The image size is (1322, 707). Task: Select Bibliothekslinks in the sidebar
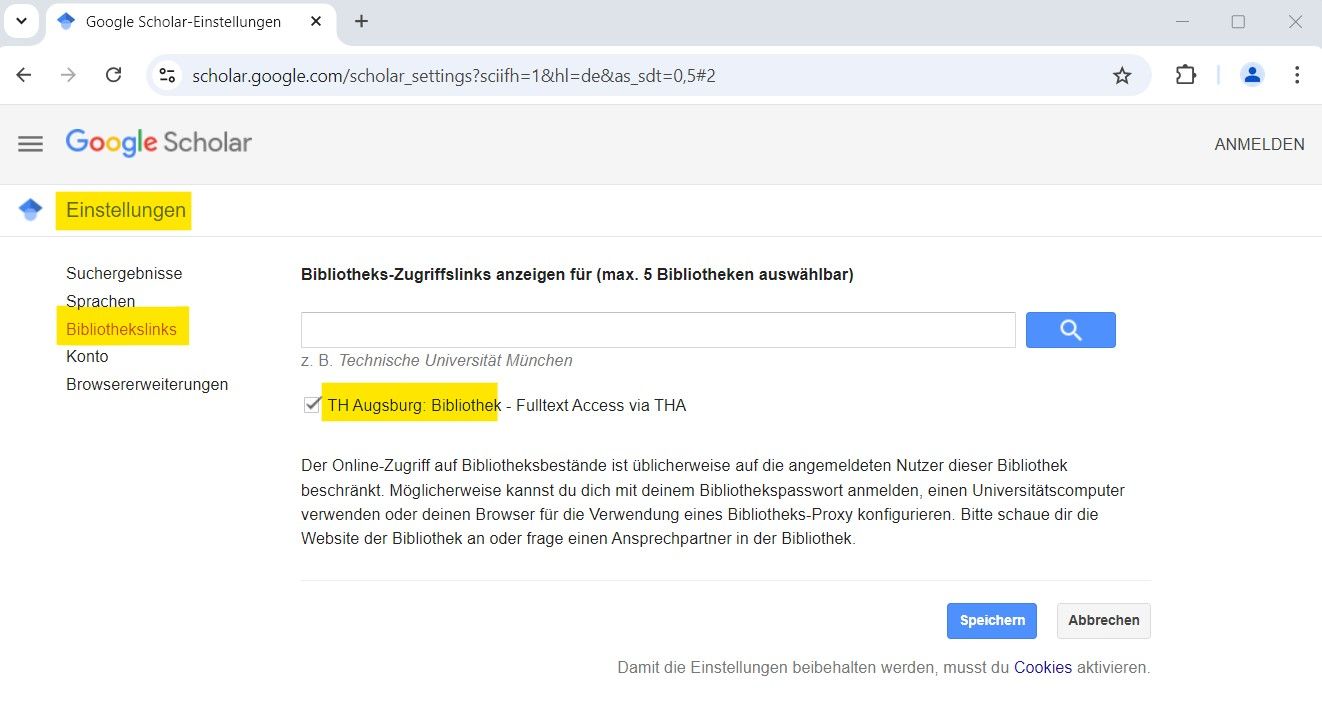[122, 328]
